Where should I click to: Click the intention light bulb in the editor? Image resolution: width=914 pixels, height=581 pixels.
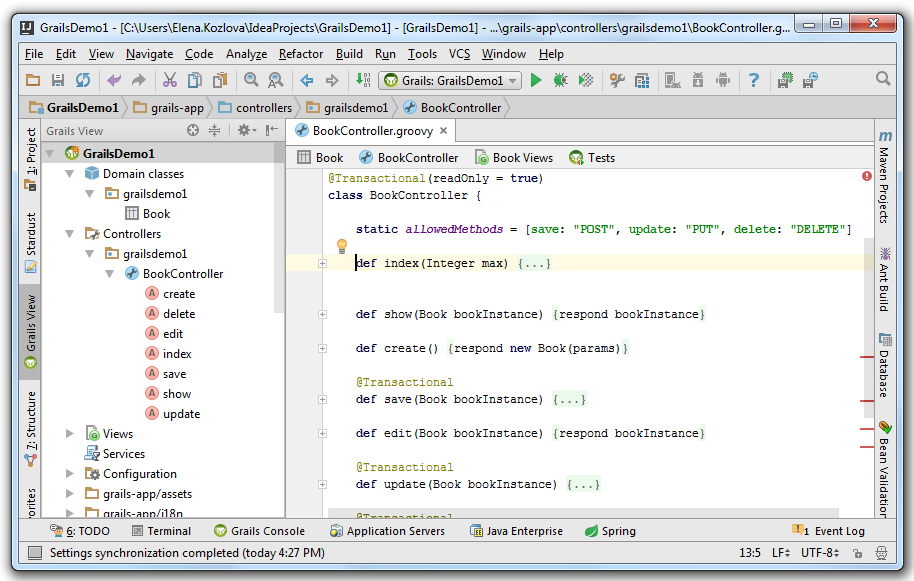coord(340,246)
